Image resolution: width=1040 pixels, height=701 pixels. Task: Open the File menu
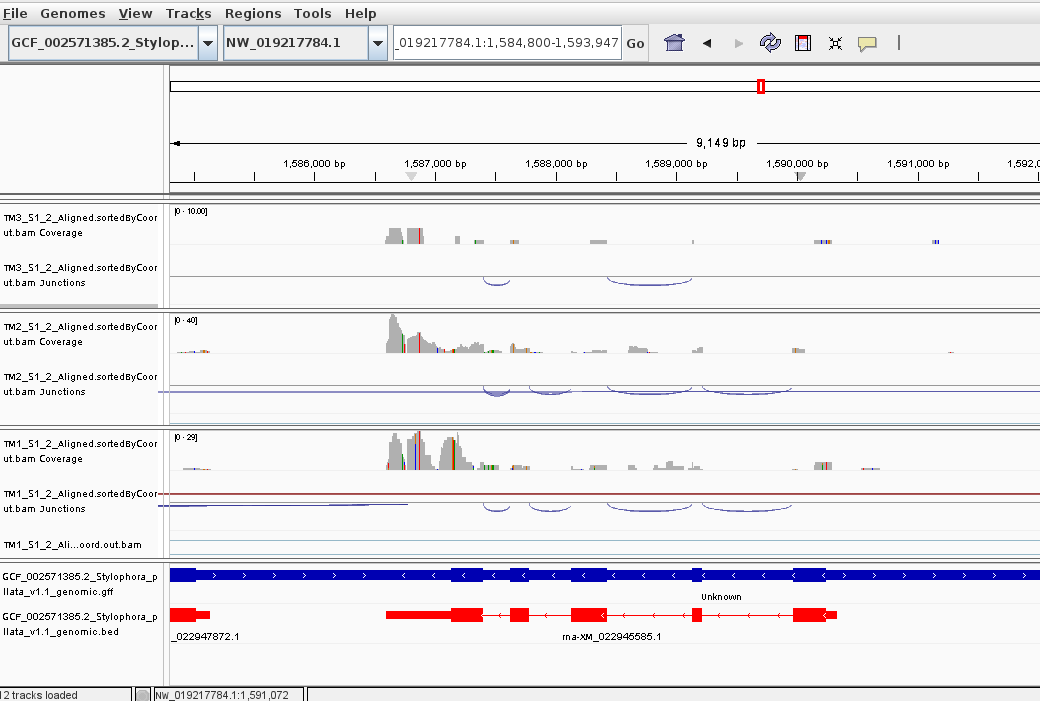(15, 13)
